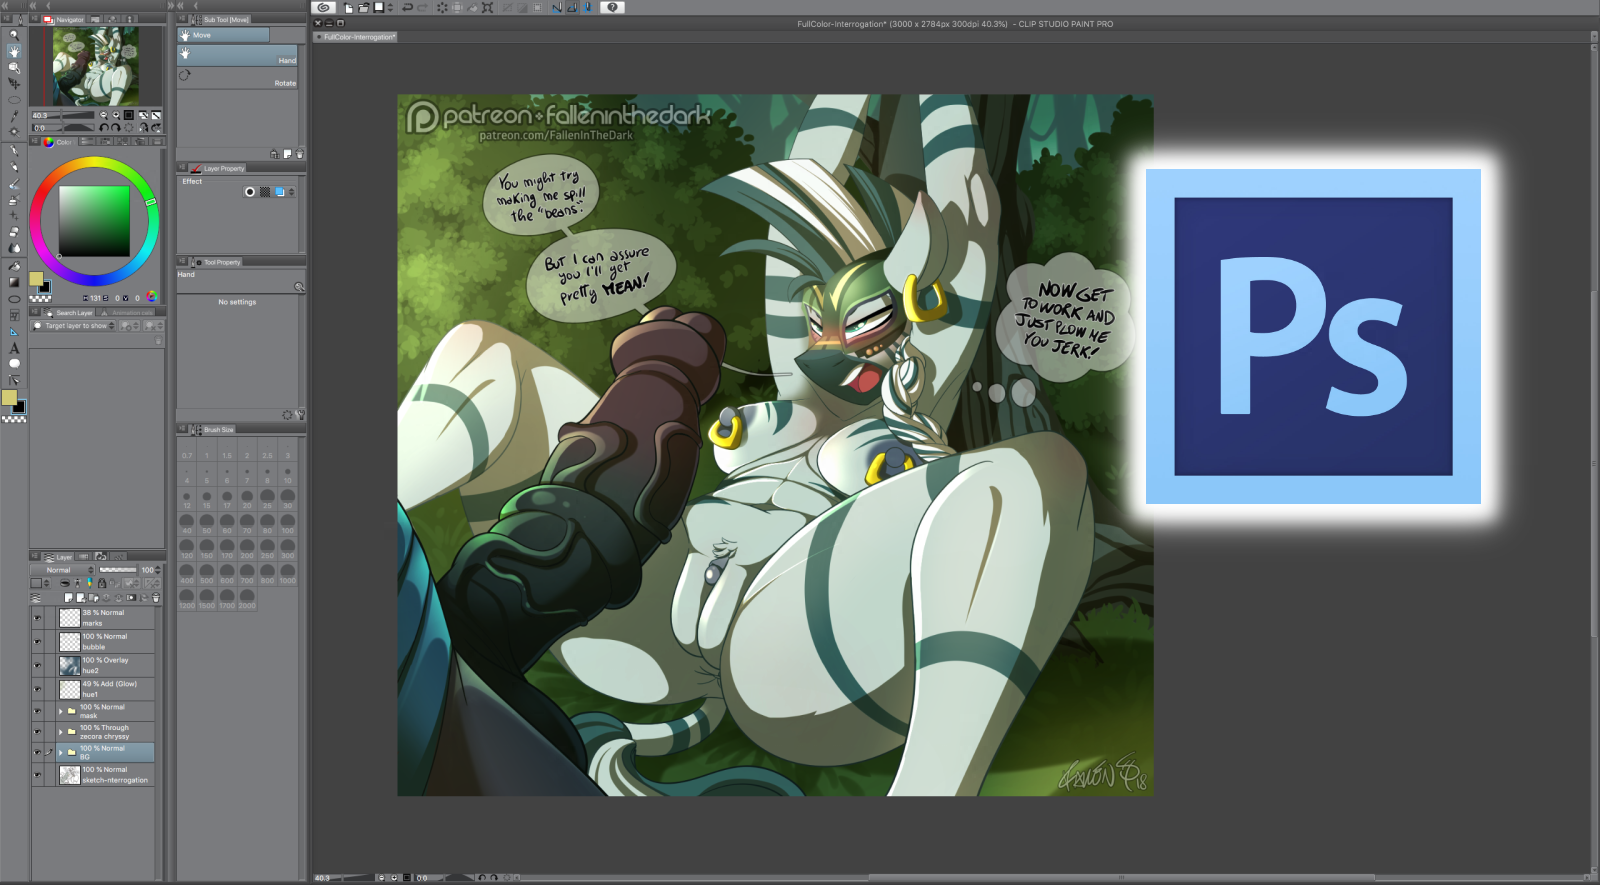
Task: Toggle Snap to Ruler in command bar
Action: tap(557, 7)
